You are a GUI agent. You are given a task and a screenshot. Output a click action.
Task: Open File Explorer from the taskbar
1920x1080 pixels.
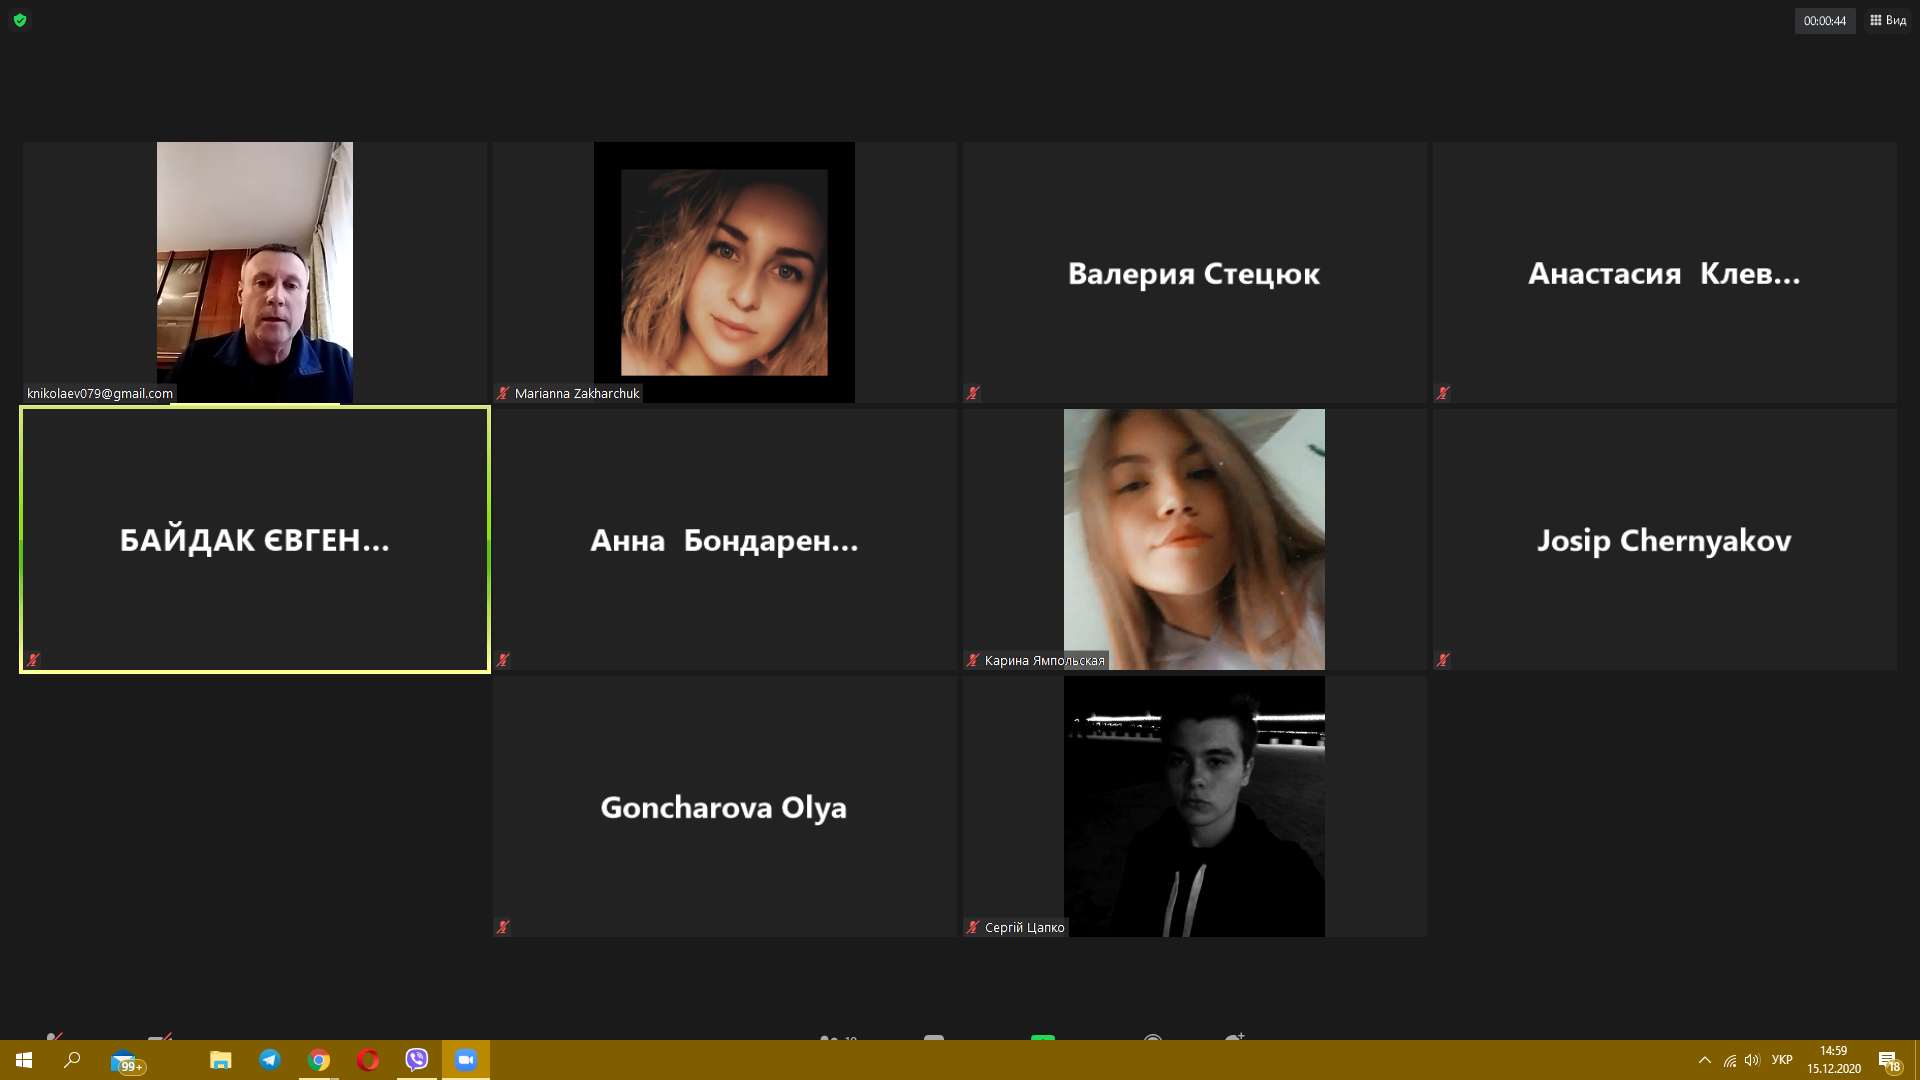click(221, 1060)
